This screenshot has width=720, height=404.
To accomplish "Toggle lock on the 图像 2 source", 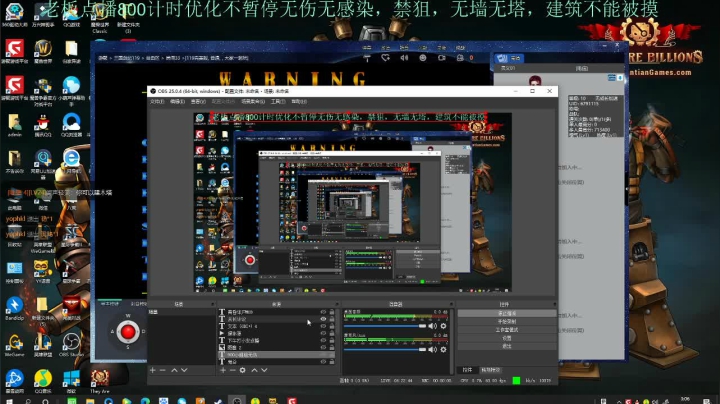I will pos(332,348).
